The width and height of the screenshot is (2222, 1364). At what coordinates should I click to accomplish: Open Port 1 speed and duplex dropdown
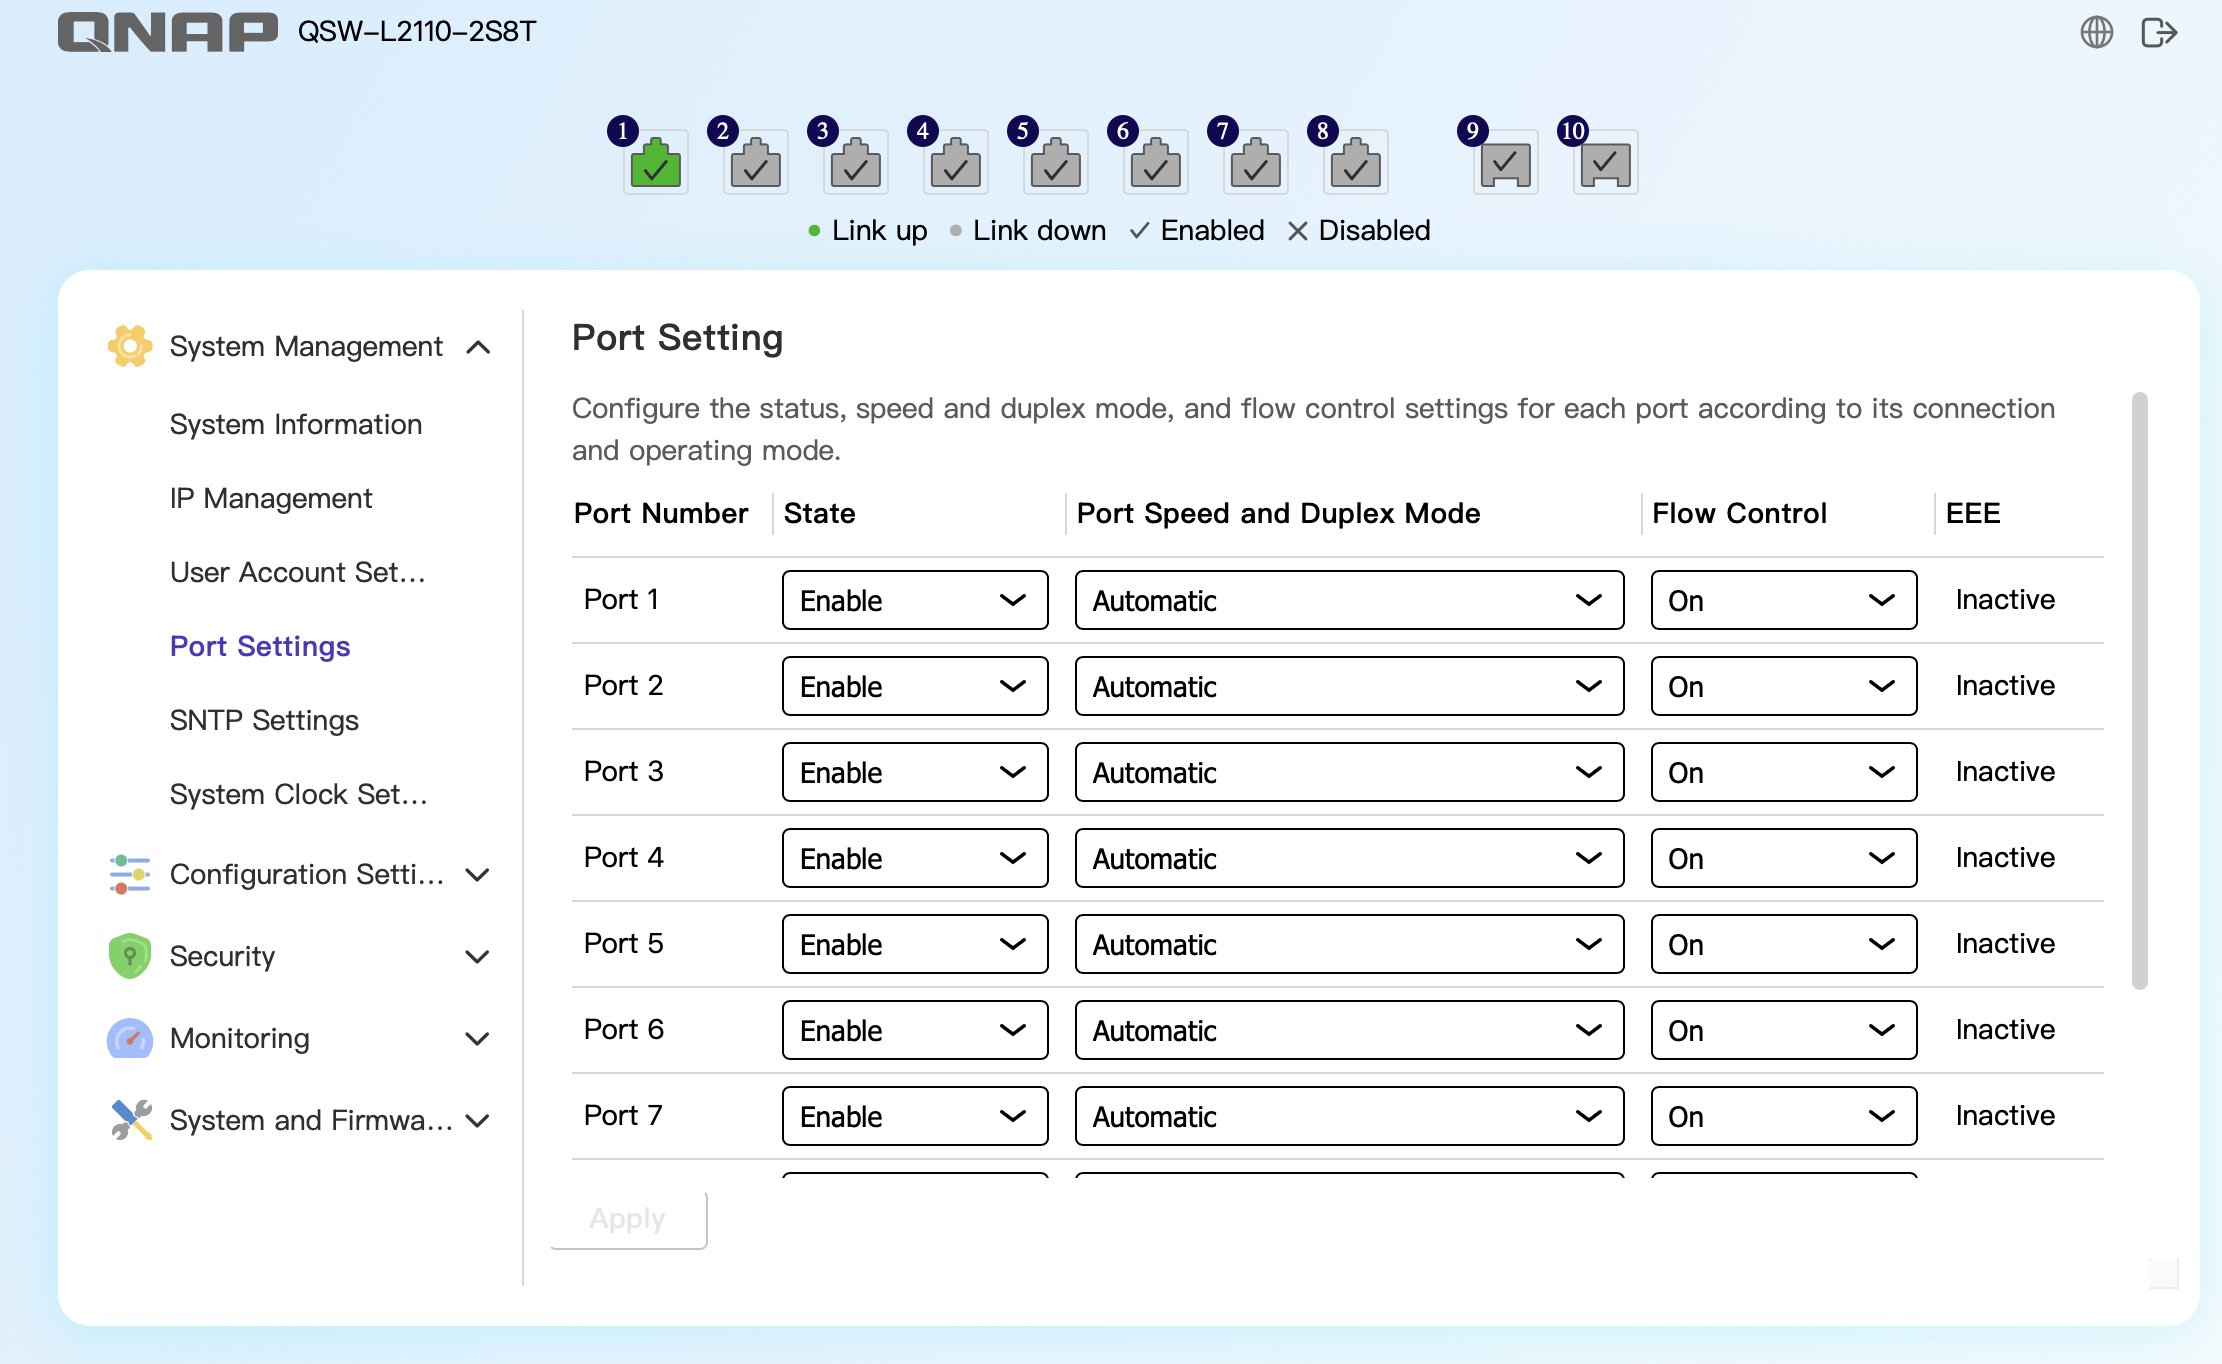(1349, 600)
